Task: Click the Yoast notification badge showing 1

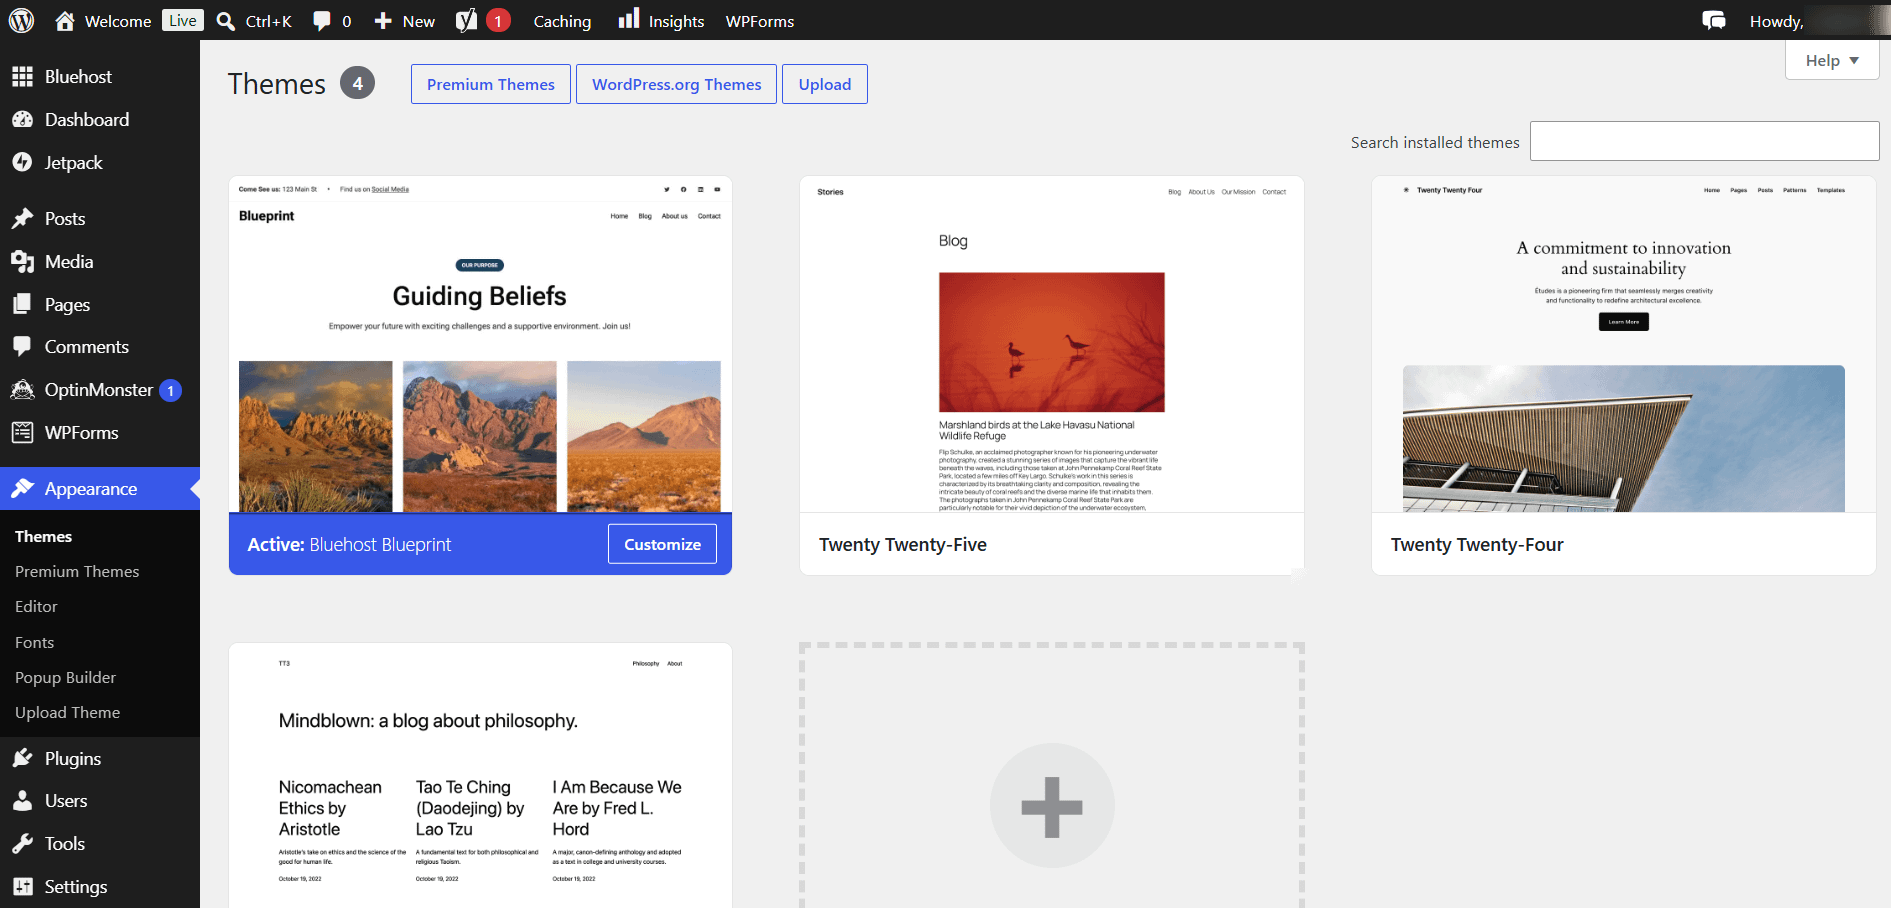Action: [498, 21]
